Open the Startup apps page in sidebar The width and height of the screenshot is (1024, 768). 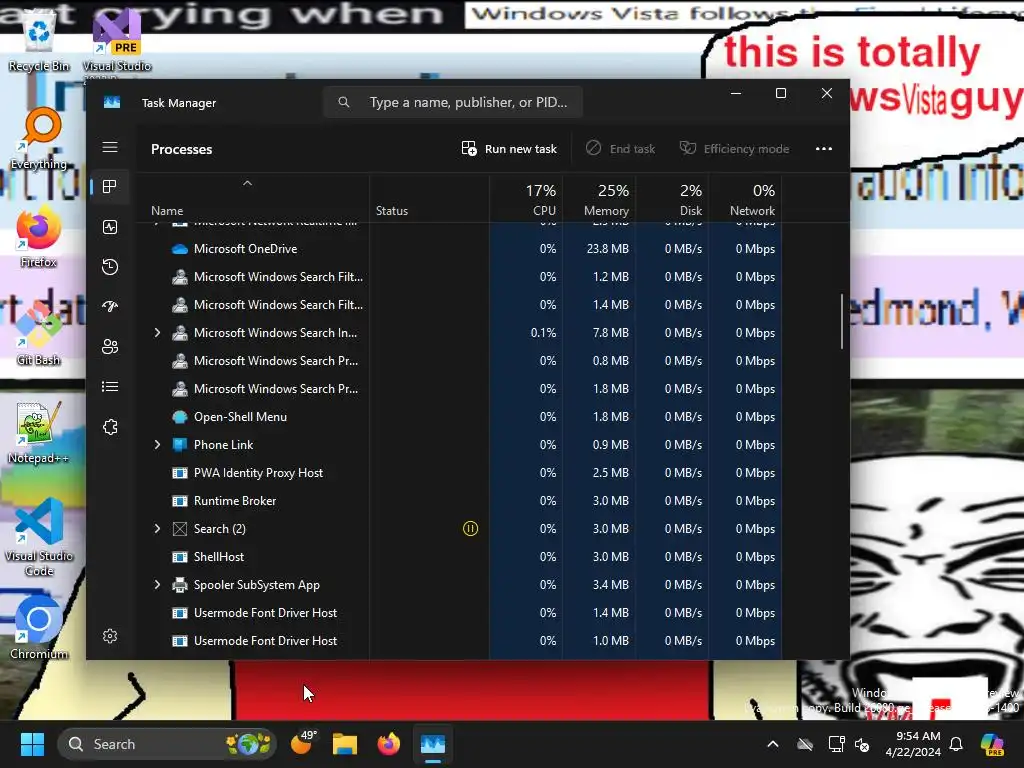[x=110, y=306]
